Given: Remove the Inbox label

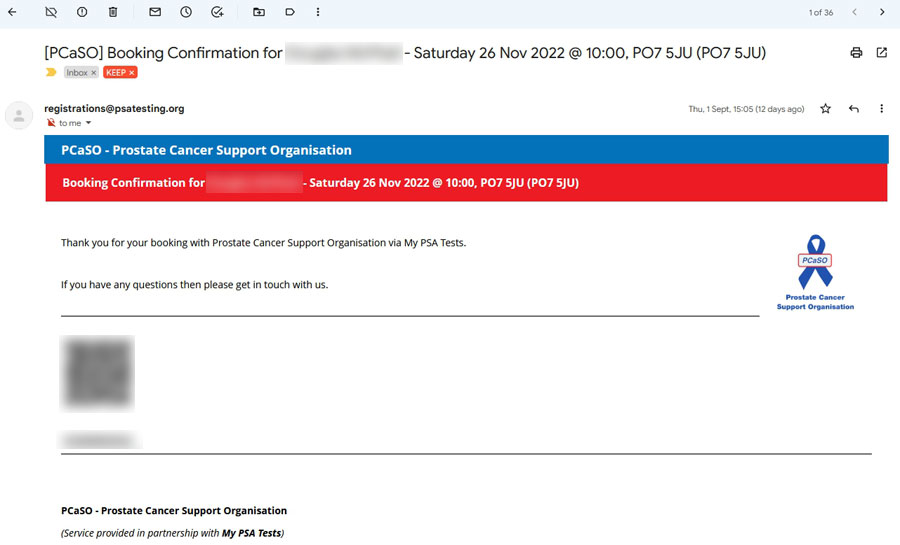Looking at the screenshot, I should pos(94,73).
